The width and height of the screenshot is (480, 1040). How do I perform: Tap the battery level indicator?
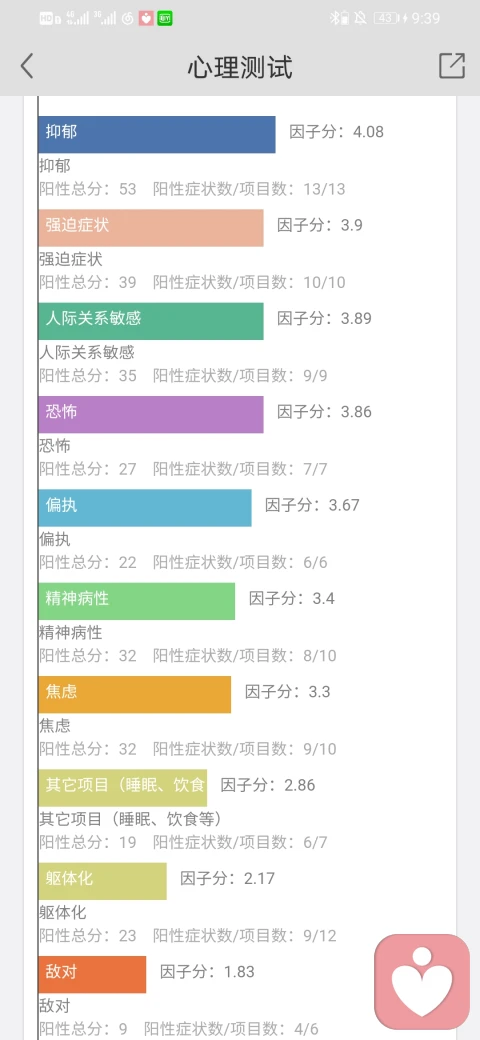(x=389, y=19)
